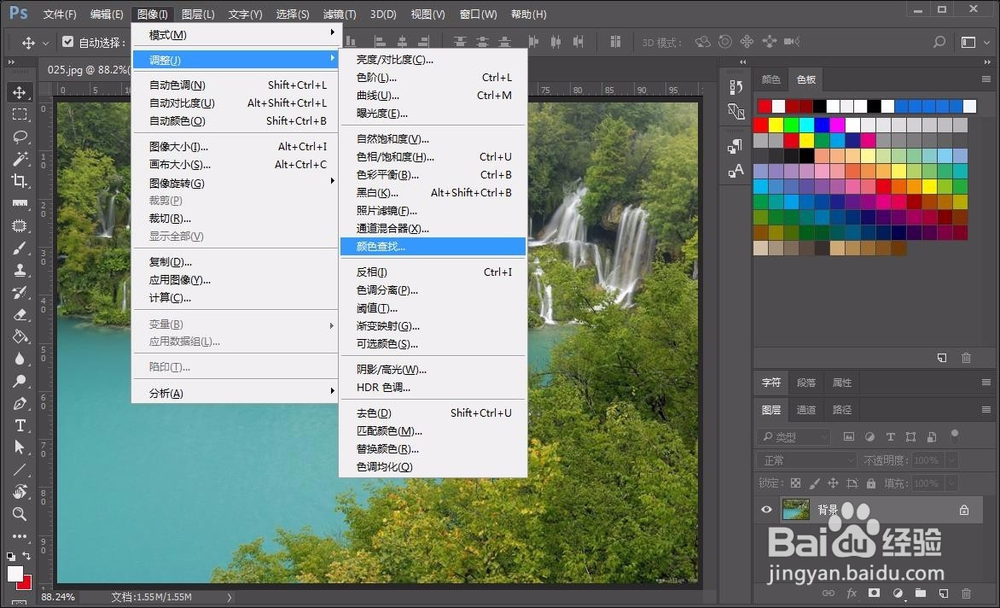1000x608 pixels.
Task: Create new swatch in Swatches panel
Action: coord(942,358)
